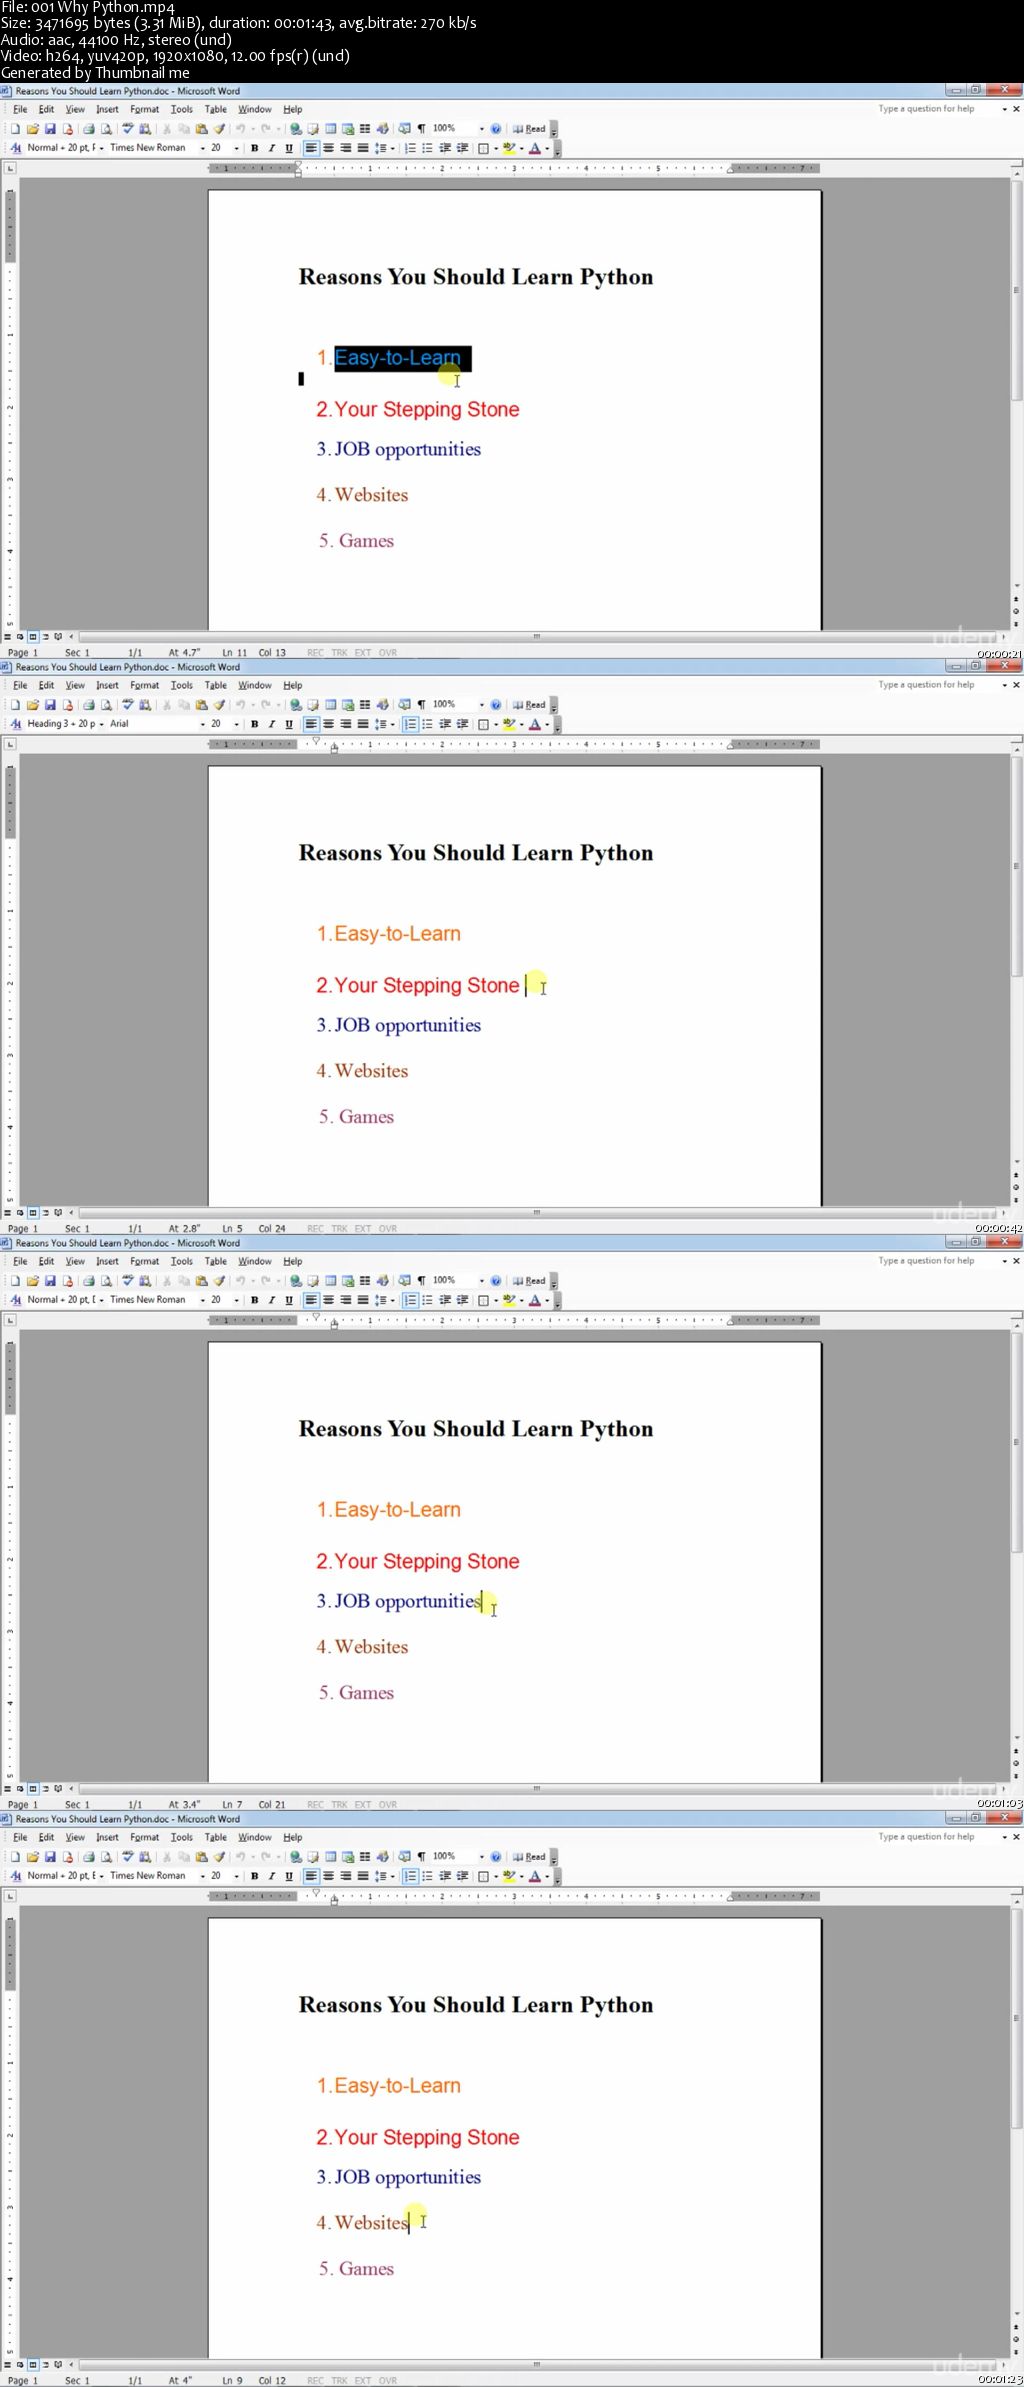Open Tools menu in the 00:01:03 frame
1024x2387 pixels.
[x=182, y=1261]
